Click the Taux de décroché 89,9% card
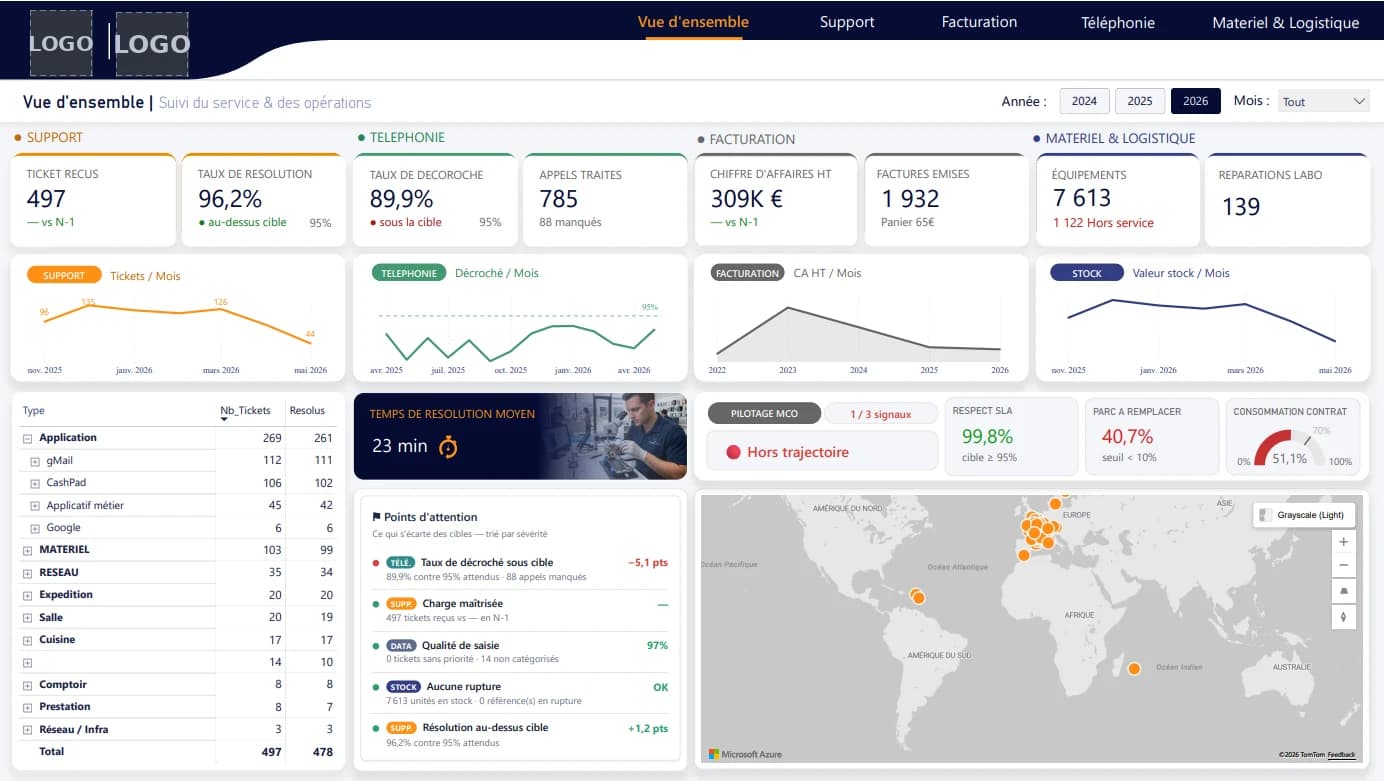 pos(435,200)
